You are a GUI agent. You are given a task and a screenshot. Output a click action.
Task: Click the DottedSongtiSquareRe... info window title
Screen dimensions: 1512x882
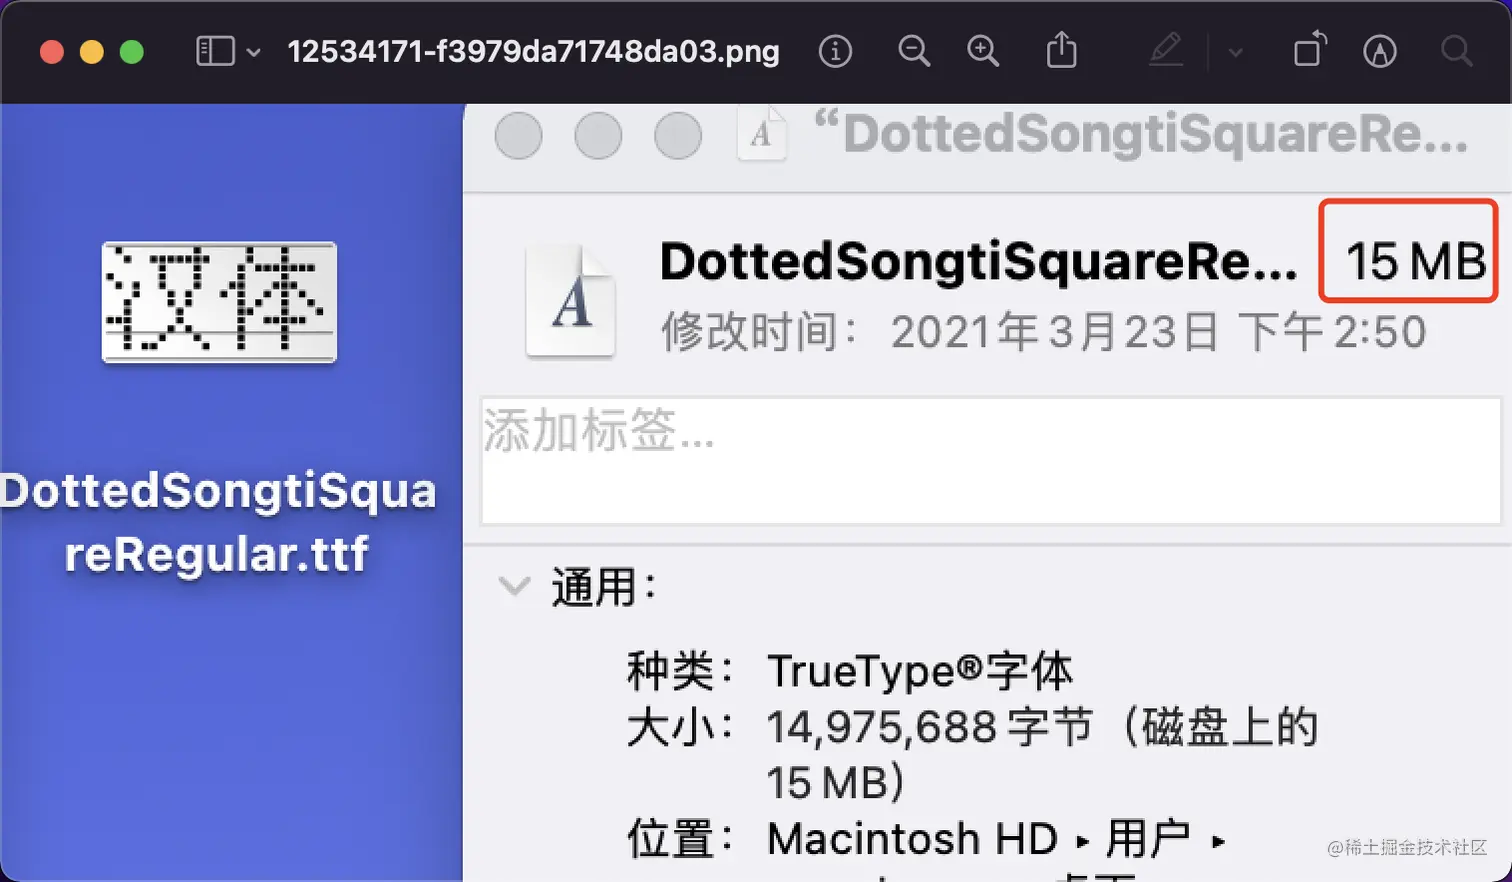[x=1140, y=134]
